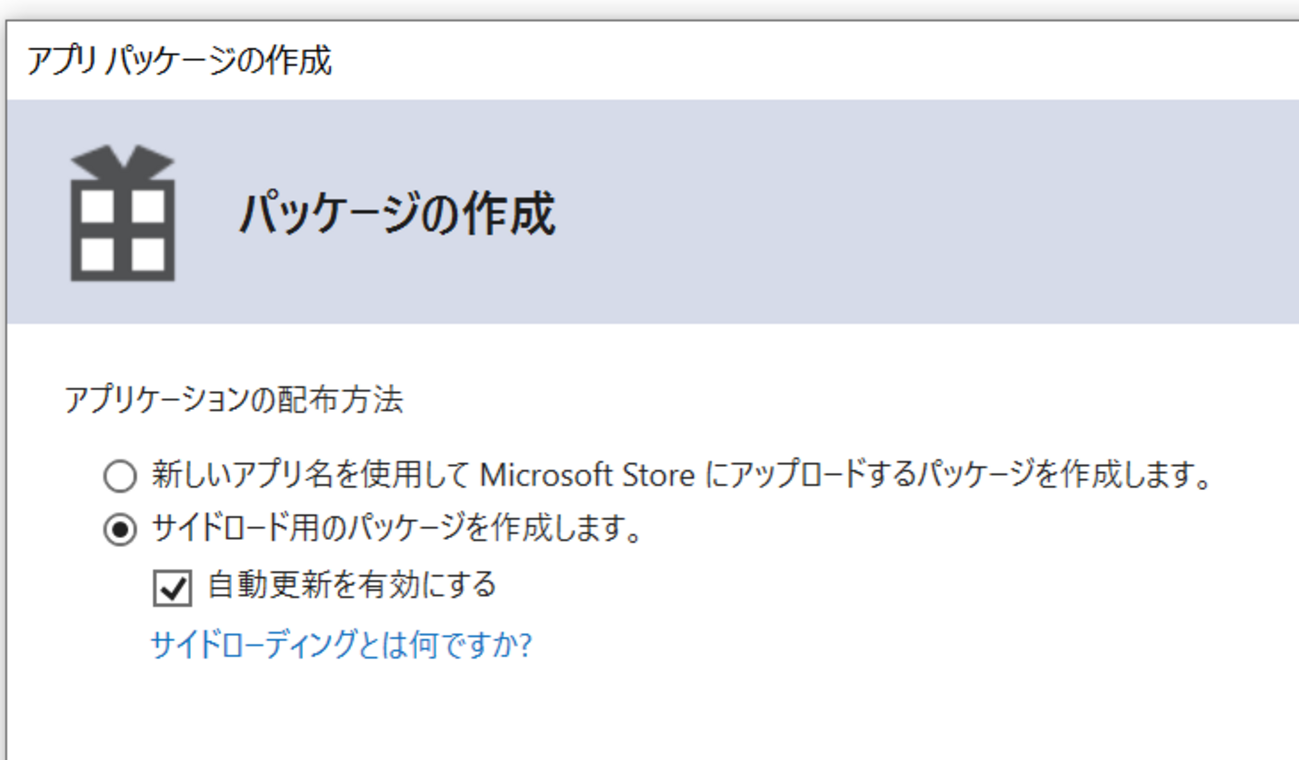Click the gift box package icon
Screen dimensions: 1299x760
pos(122,214)
